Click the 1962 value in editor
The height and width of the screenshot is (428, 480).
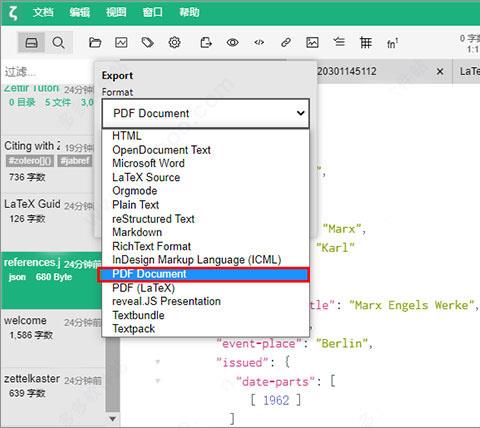tap(276, 400)
